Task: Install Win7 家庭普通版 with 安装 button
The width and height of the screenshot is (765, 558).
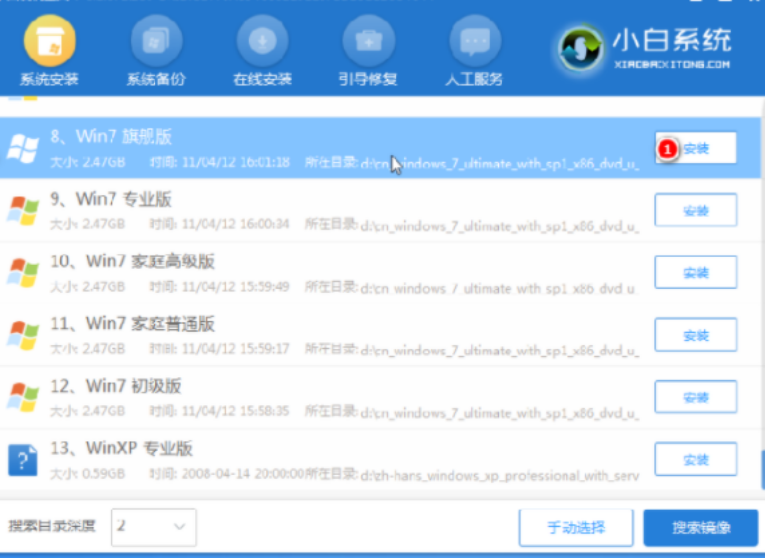Action: point(696,335)
